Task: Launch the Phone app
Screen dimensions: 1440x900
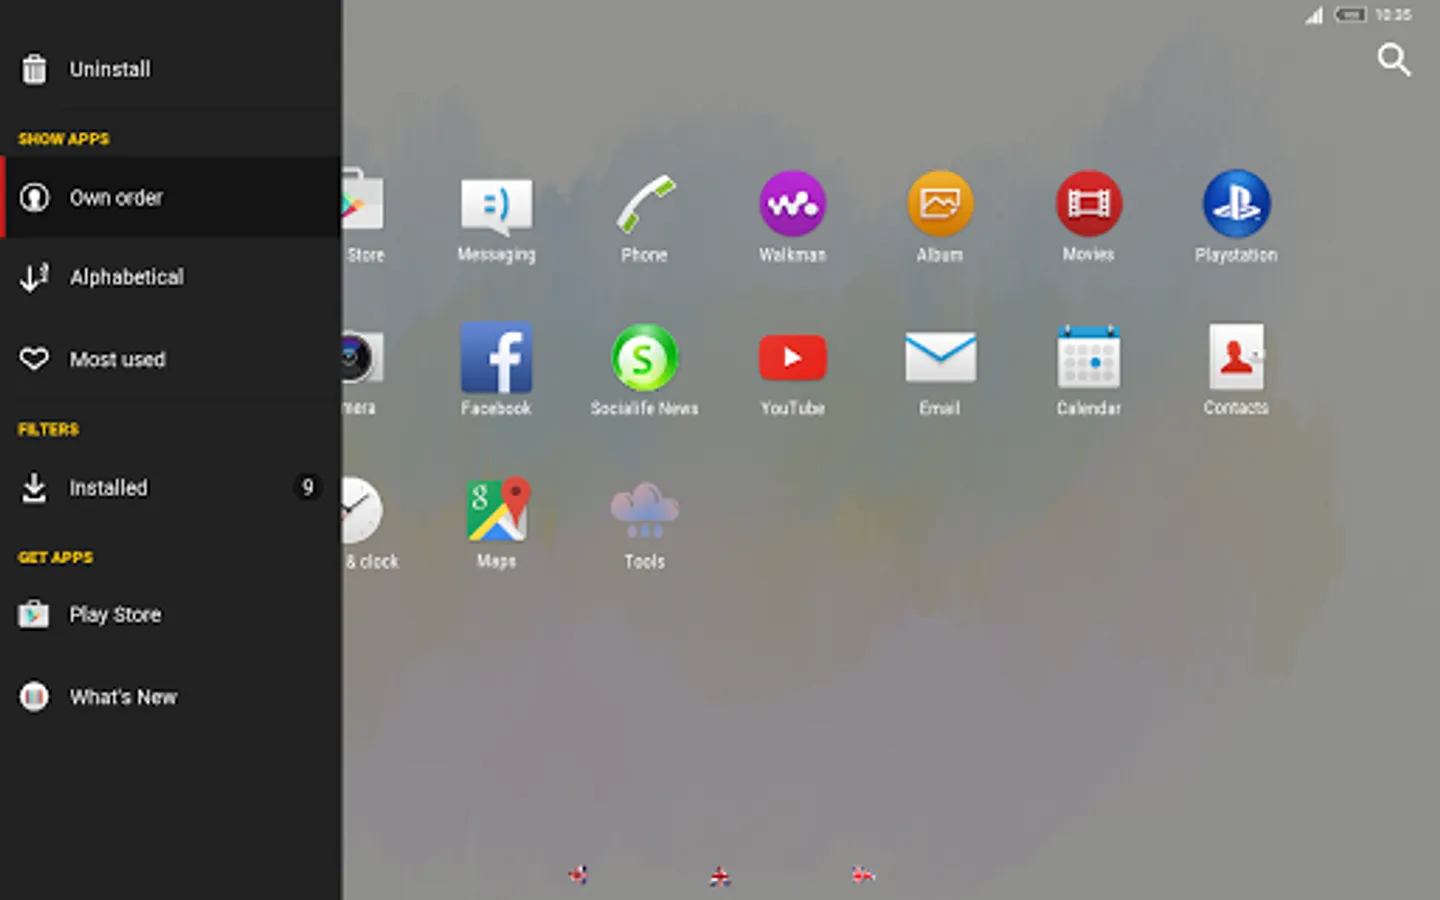Action: pyautogui.click(x=644, y=219)
